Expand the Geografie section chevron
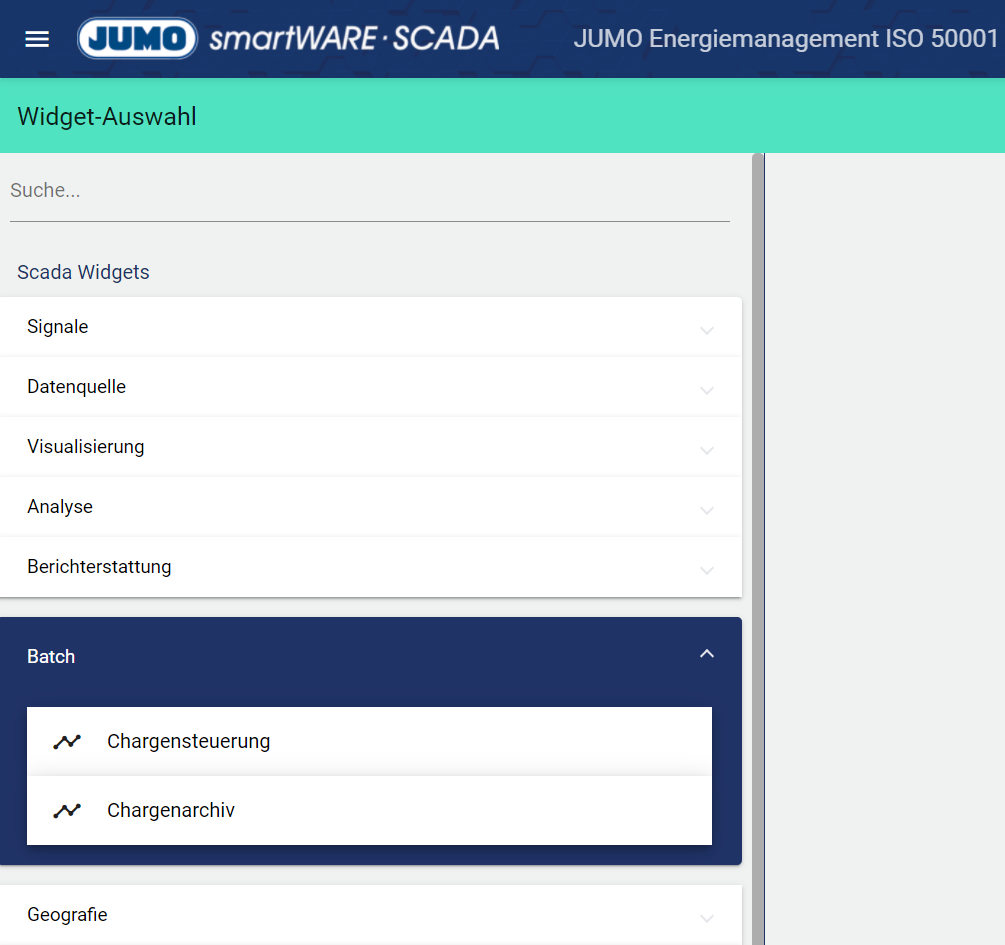The width and height of the screenshot is (1005, 945). tap(707, 917)
